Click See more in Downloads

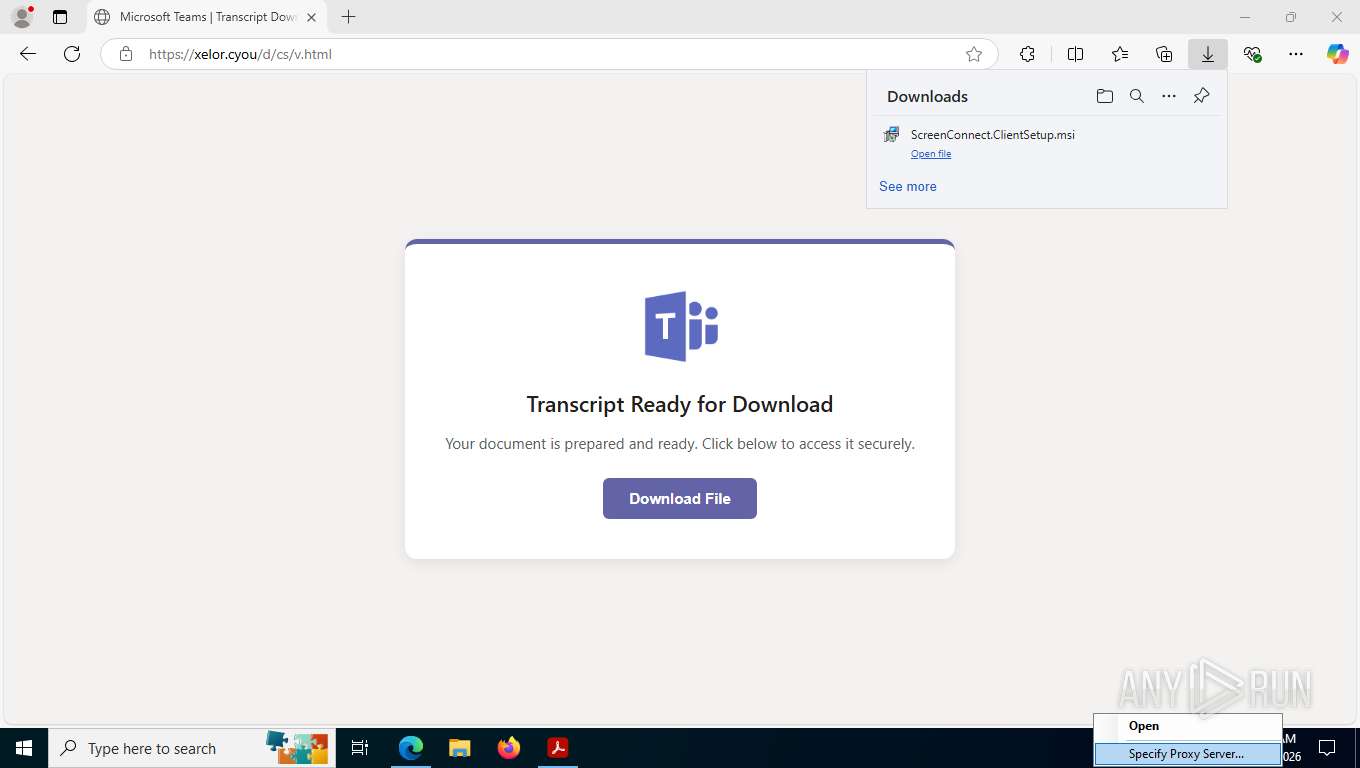908,186
